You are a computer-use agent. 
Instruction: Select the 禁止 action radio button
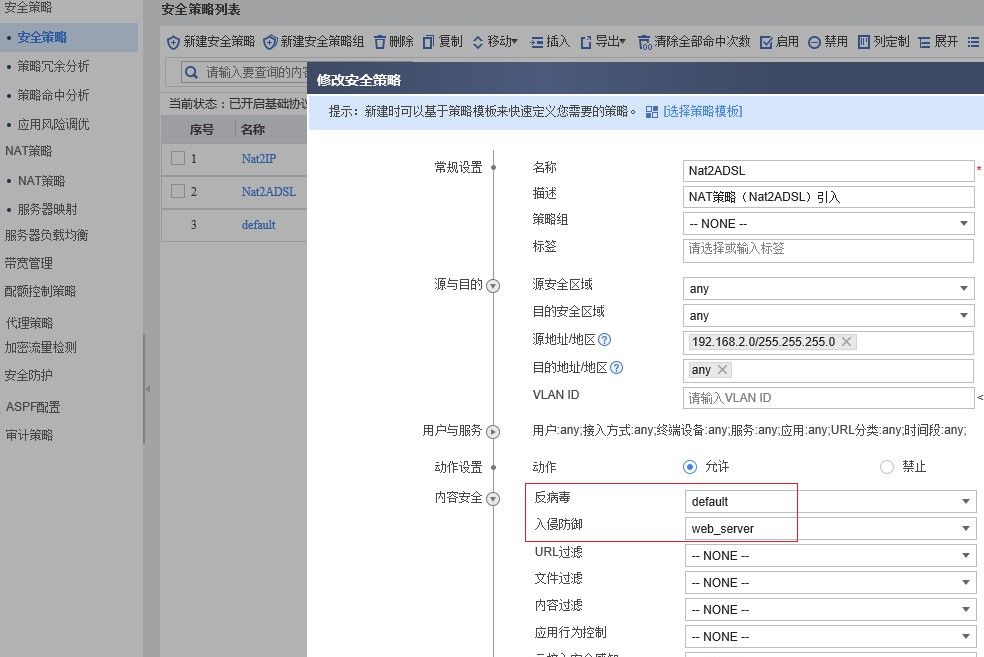click(x=886, y=467)
